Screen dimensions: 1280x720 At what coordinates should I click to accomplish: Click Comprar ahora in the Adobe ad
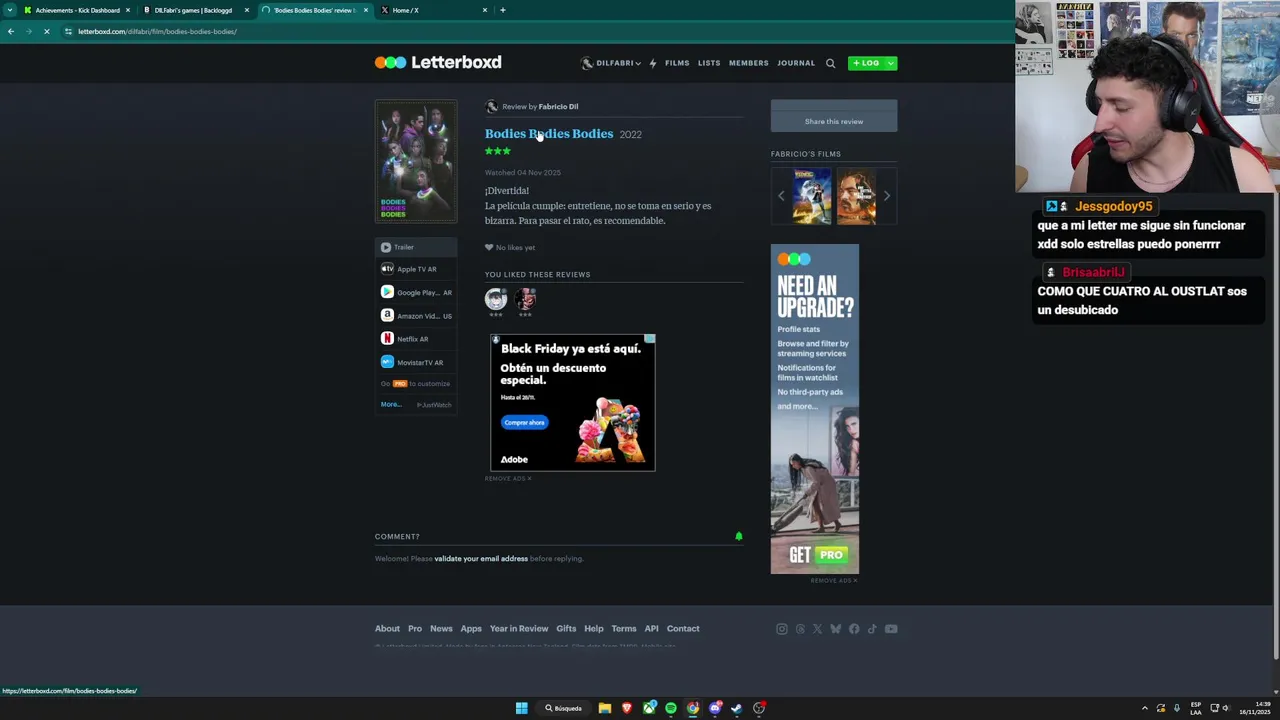tap(524, 422)
